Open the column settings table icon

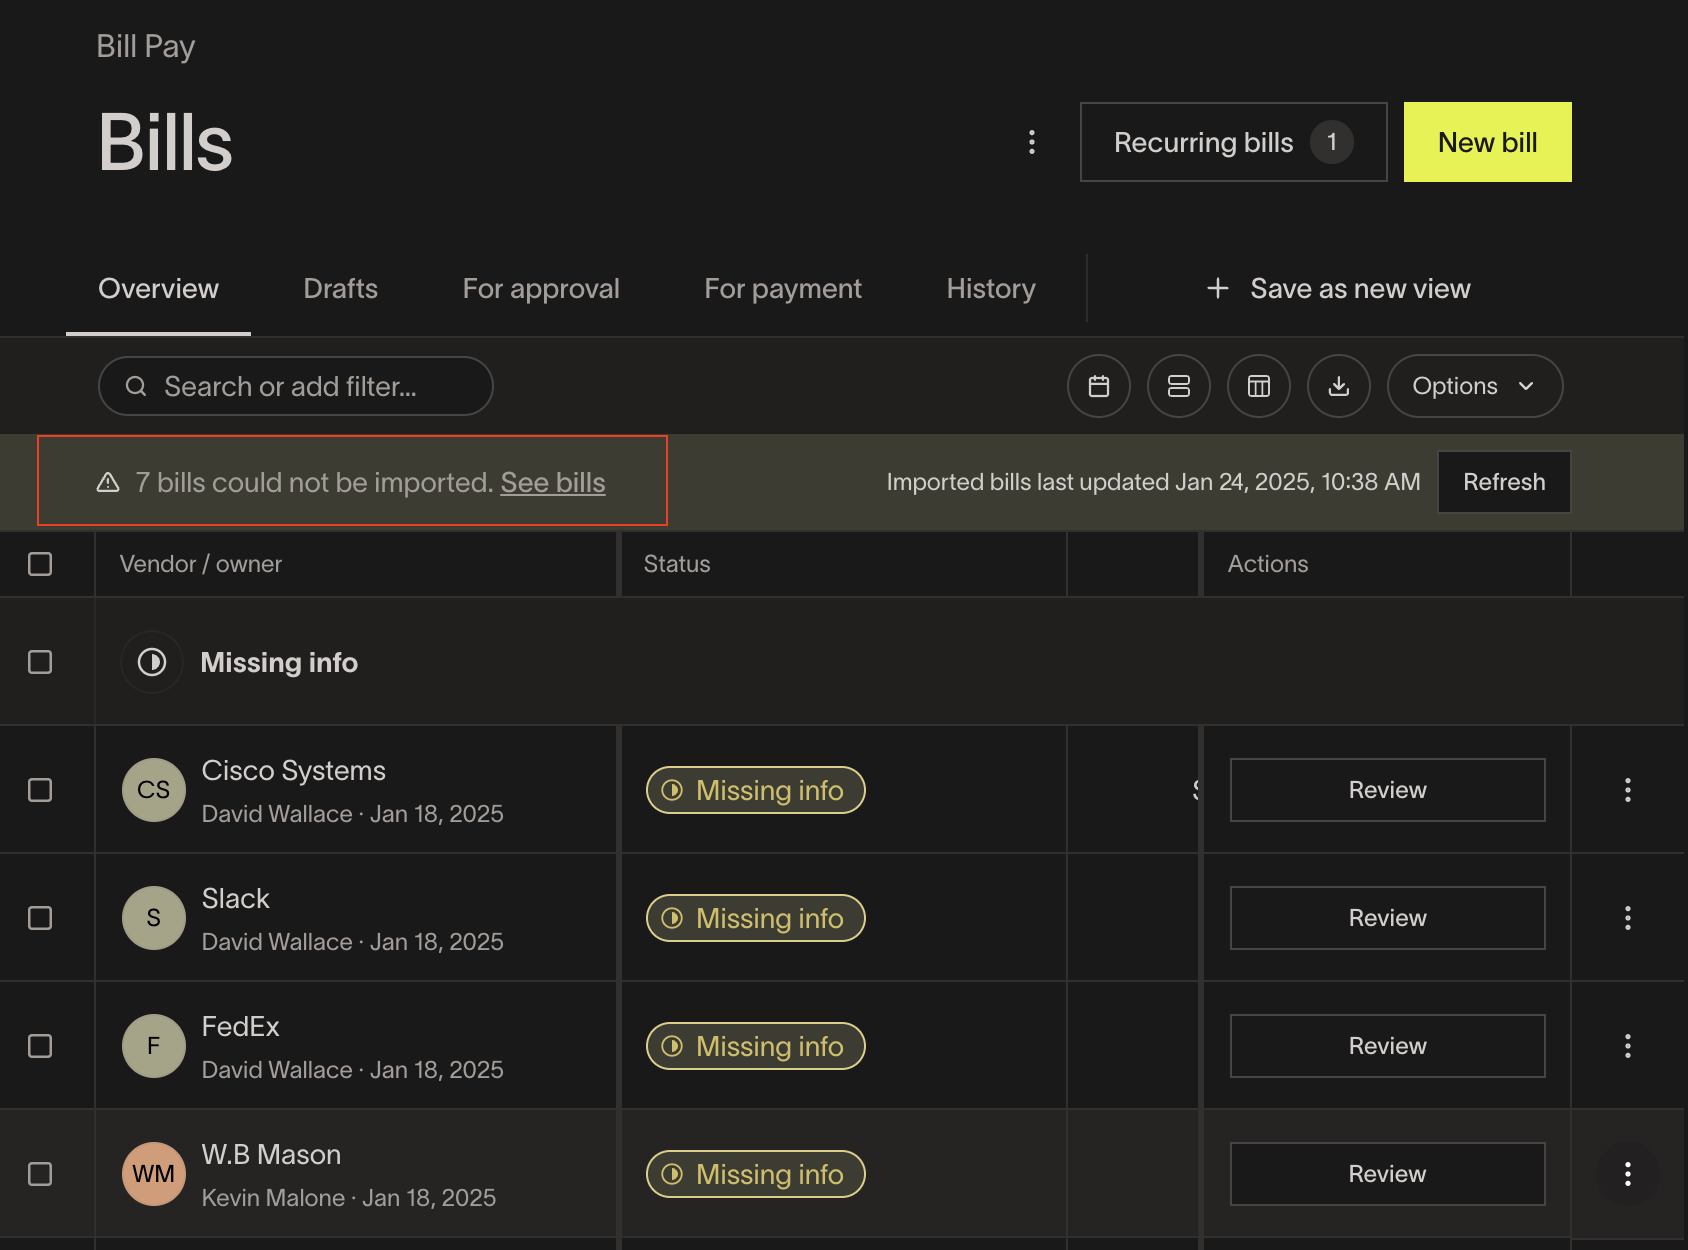(1258, 386)
